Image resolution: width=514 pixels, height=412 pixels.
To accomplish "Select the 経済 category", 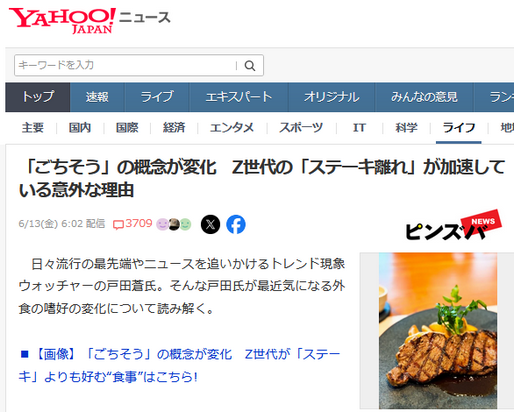I will pos(174,128).
